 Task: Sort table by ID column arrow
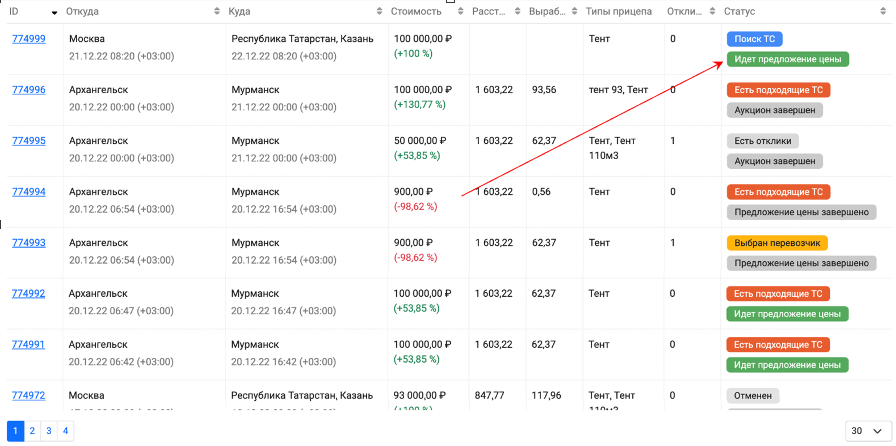[54, 12]
